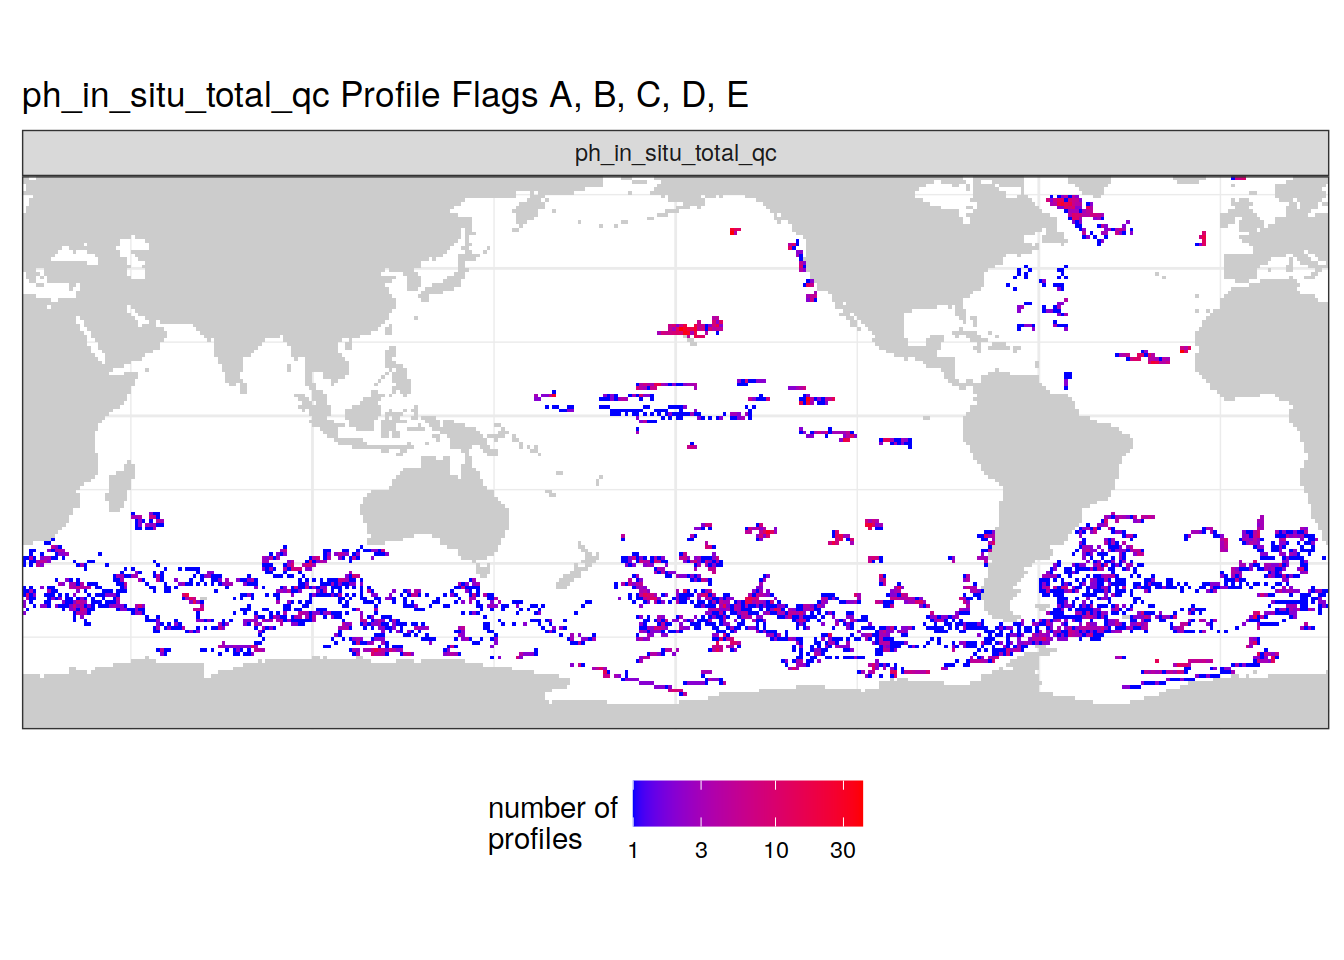
Task: Select the ph_in_situ_total_qc facet strip label
Action: [675, 153]
